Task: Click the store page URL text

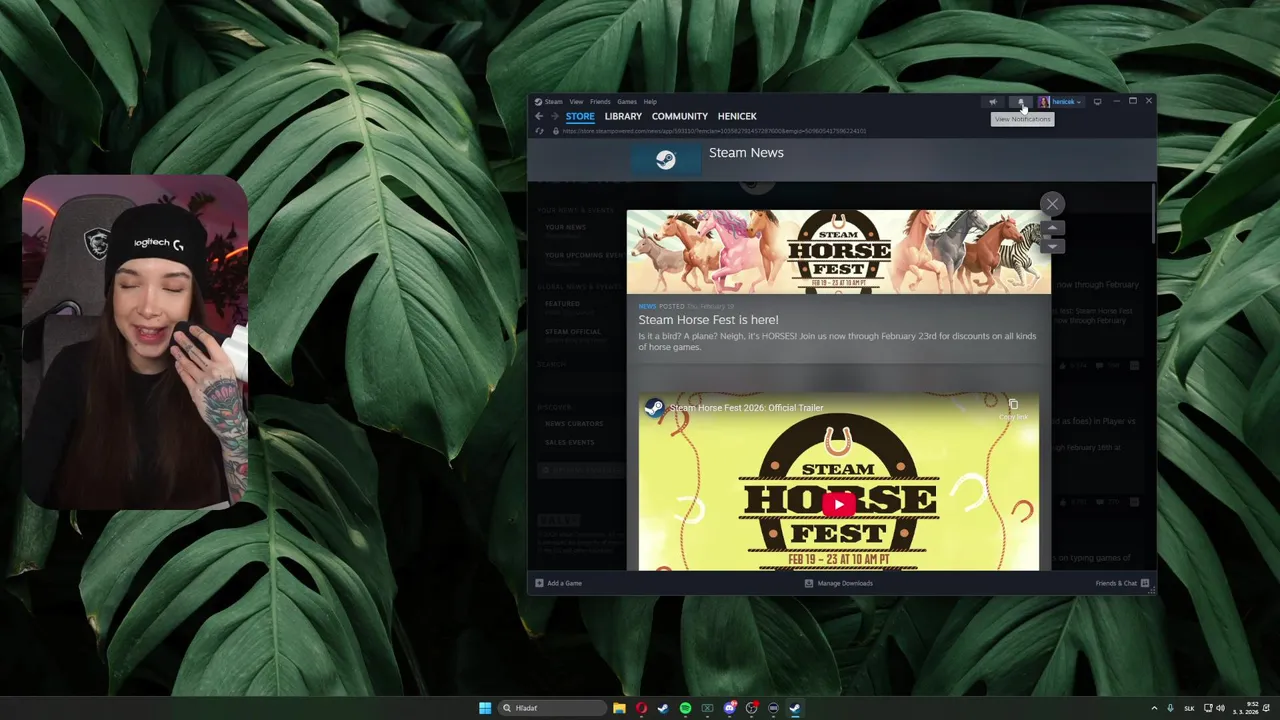Action: click(x=714, y=131)
